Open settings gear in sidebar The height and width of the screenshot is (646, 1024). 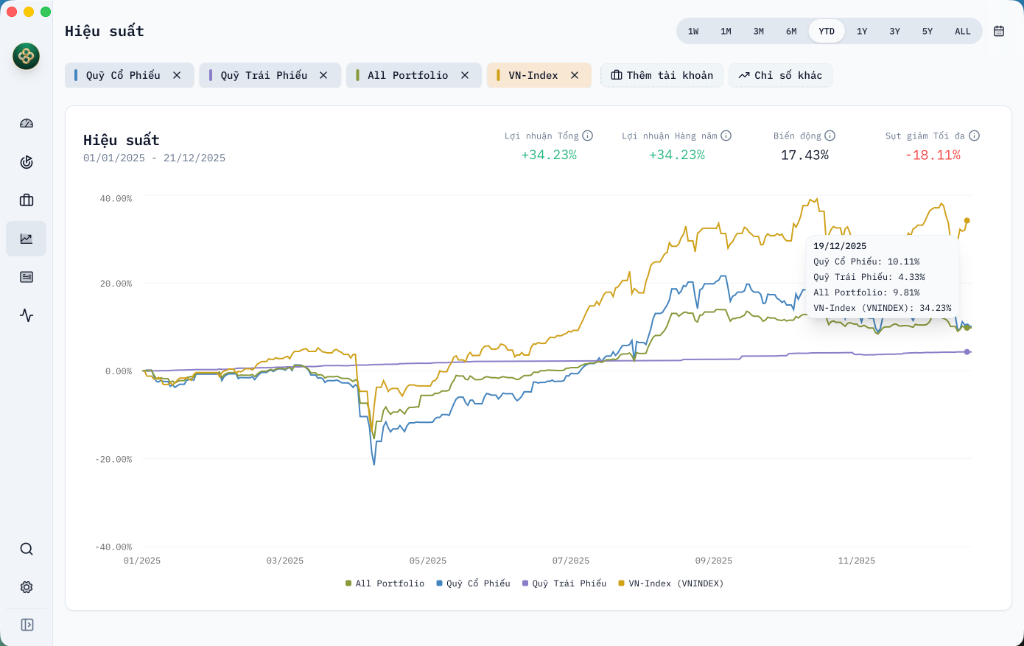[x=26, y=587]
